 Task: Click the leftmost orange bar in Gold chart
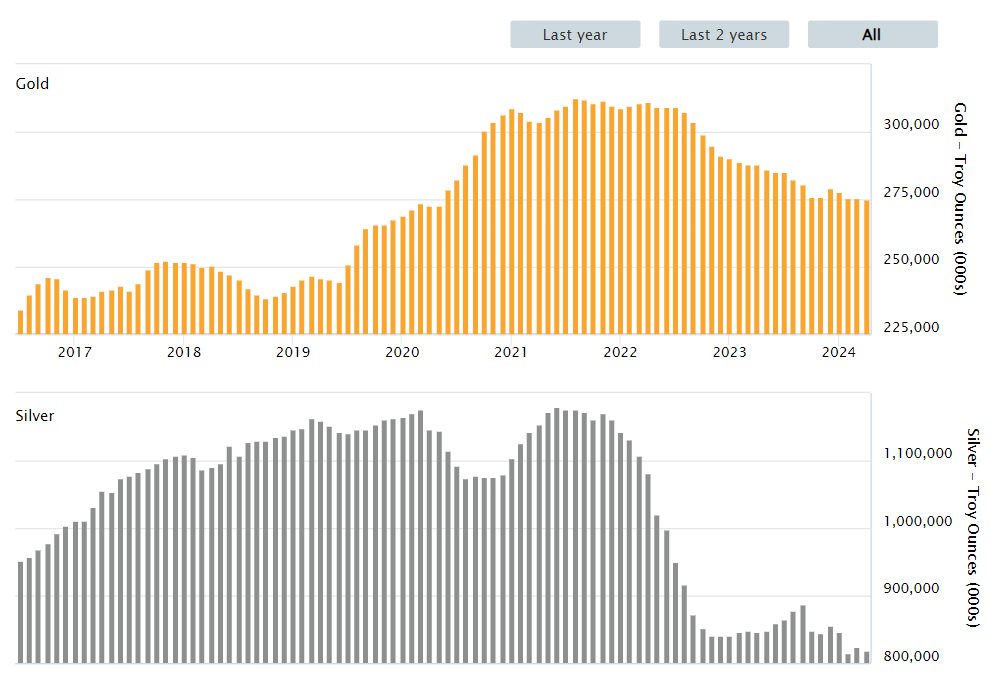pyautogui.click(x=20, y=322)
